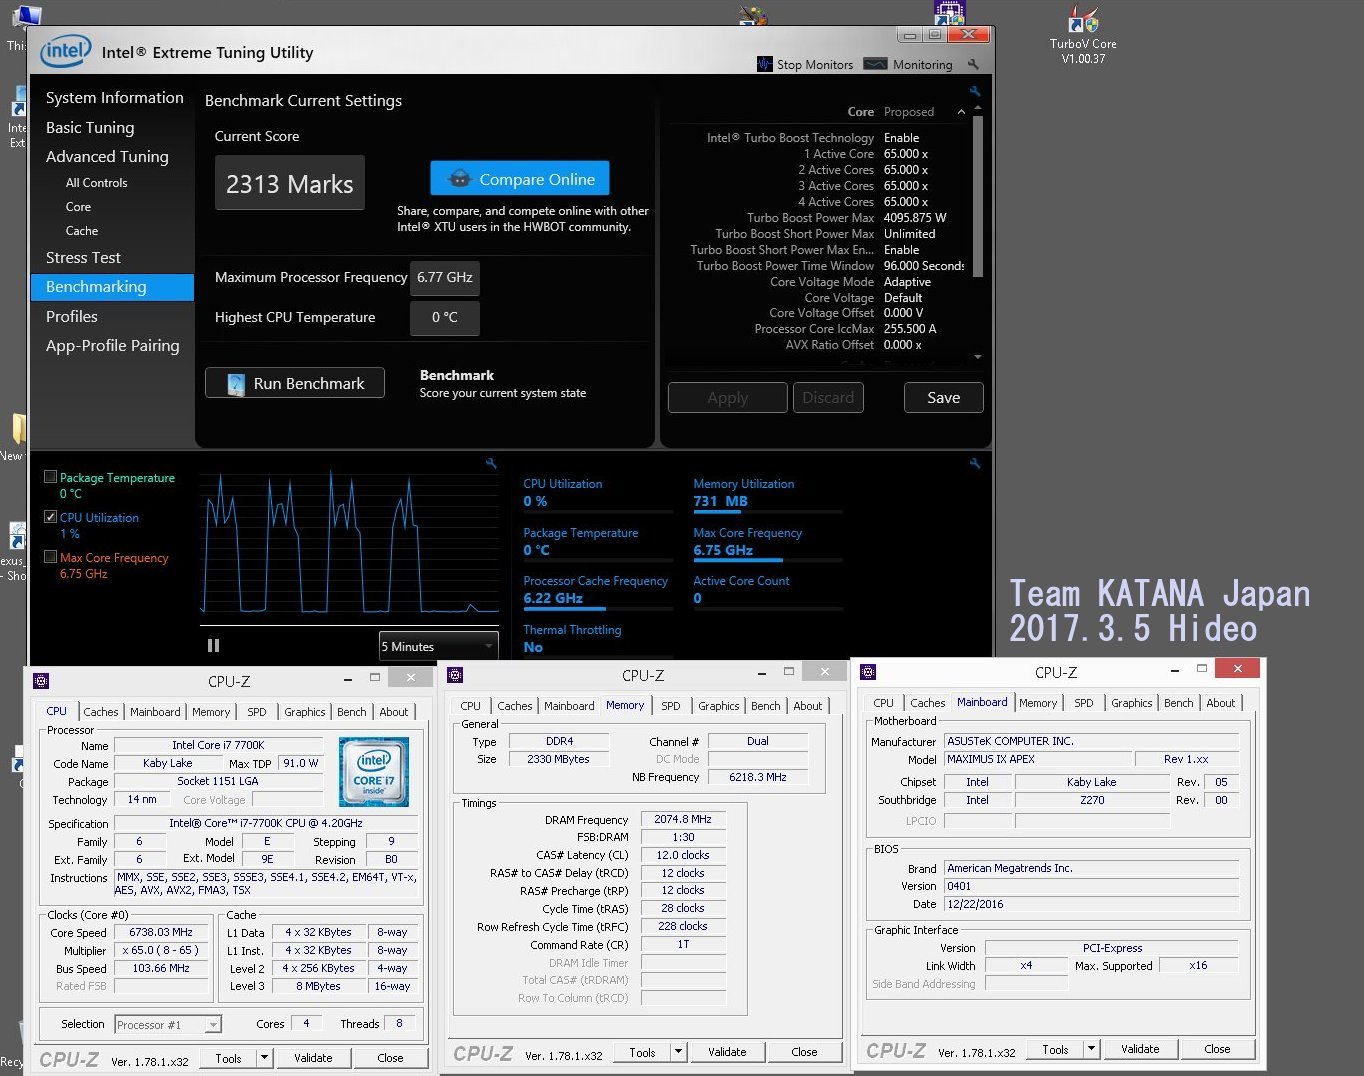The height and width of the screenshot is (1076, 1364).
Task: Select Cache under Advanced Tuning
Action: coord(82,231)
